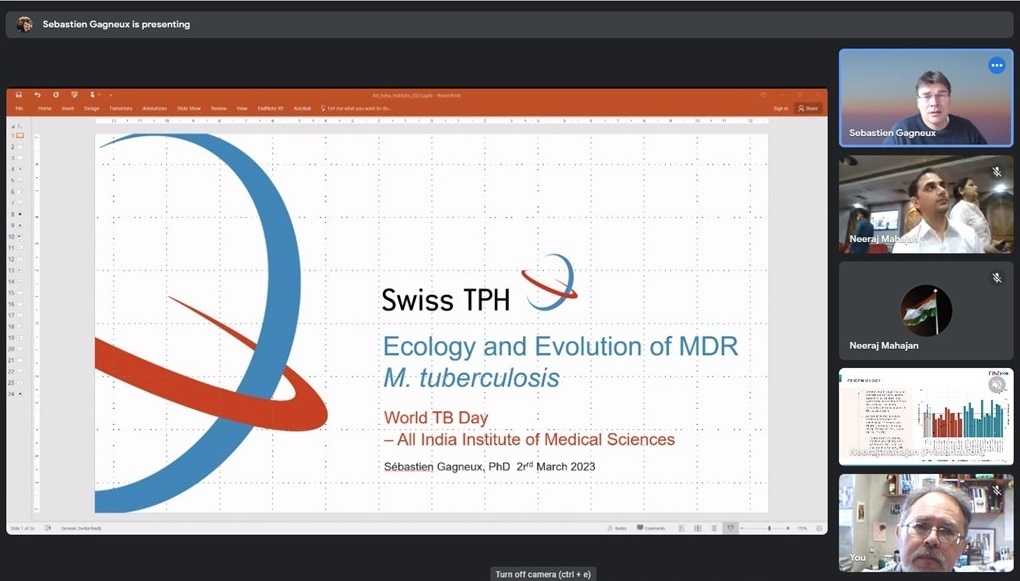Open Ribbon Display Options in PowerPoint title bar
Viewport: 1020px width, 581px height.
pyautogui.click(x=763, y=95)
